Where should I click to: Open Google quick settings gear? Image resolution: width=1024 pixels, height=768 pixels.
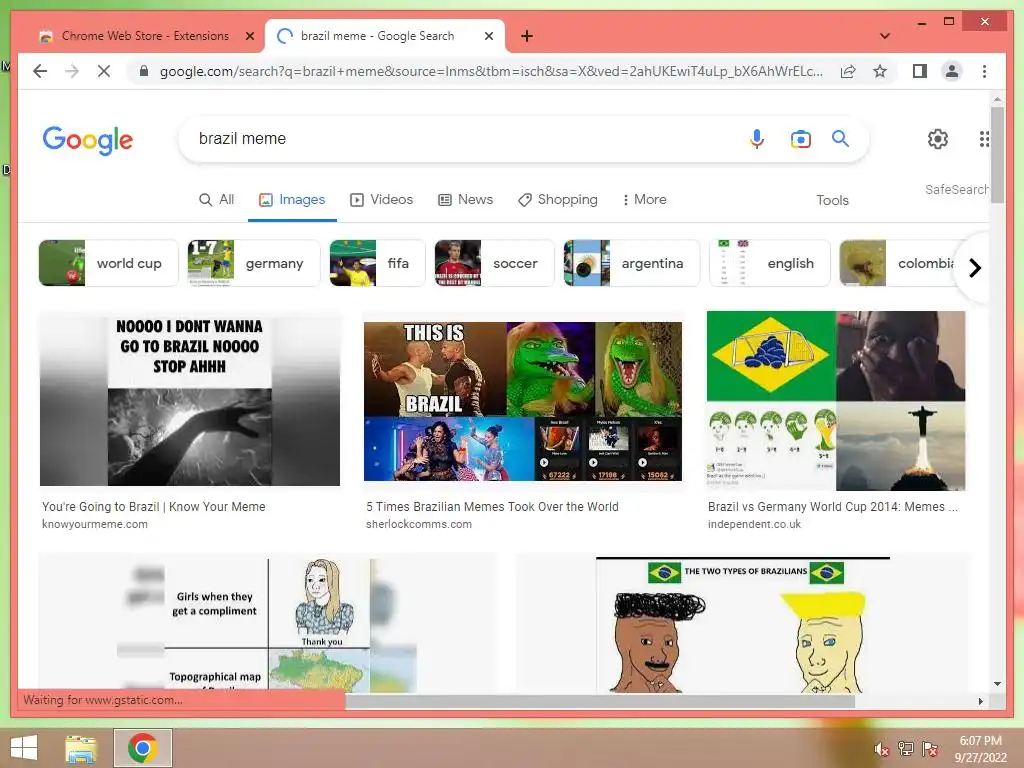click(x=938, y=138)
